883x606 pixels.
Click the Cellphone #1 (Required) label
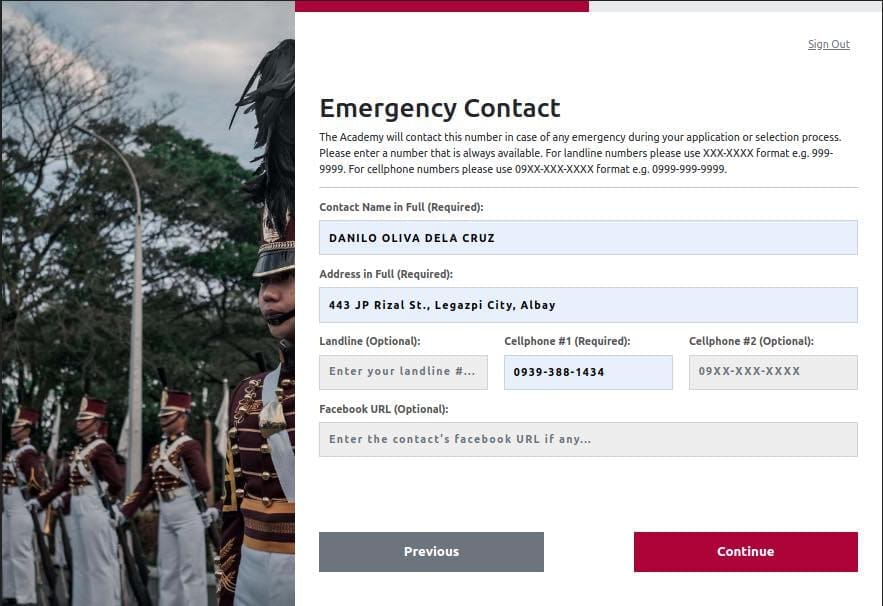point(567,341)
